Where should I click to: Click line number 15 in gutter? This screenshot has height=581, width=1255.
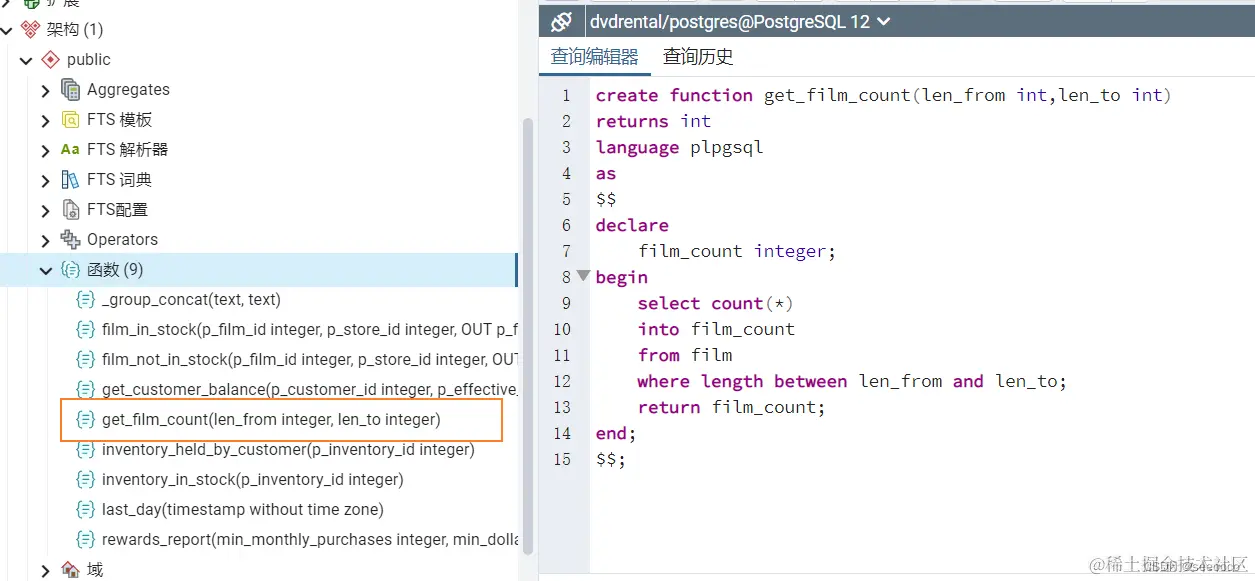561,459
